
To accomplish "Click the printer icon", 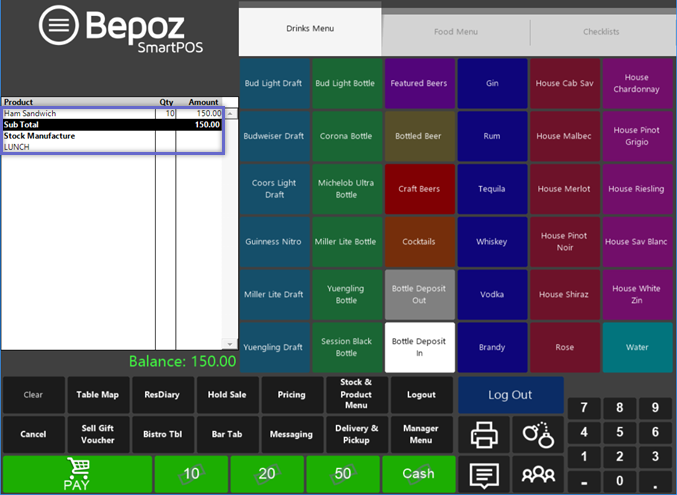I will (484, 435).
